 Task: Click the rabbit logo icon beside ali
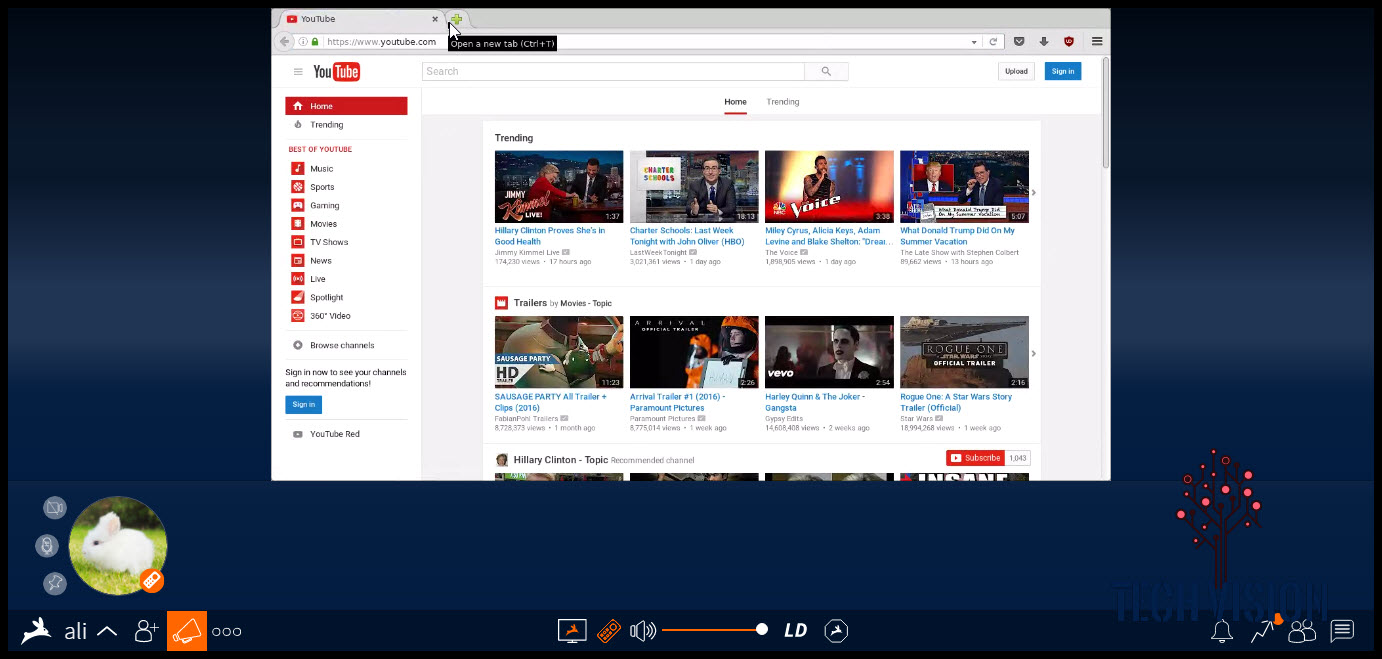(x=37, y=631)
